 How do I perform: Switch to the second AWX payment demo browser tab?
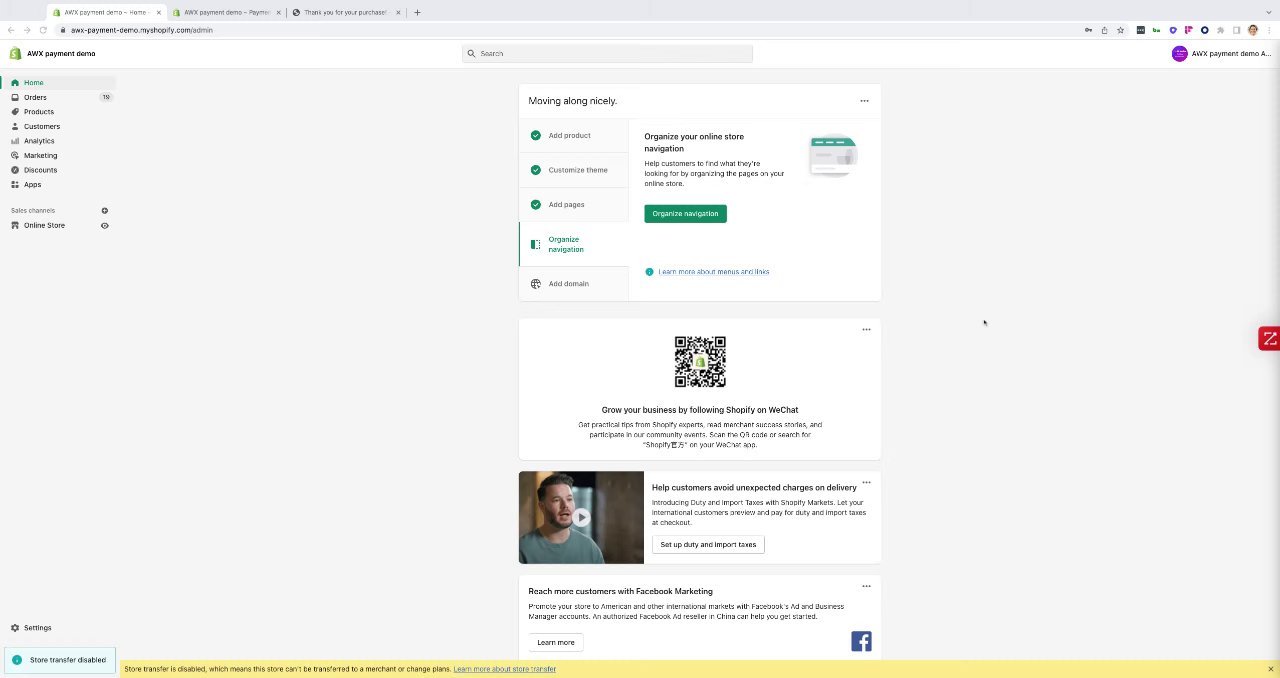click(x=227, y=12)
